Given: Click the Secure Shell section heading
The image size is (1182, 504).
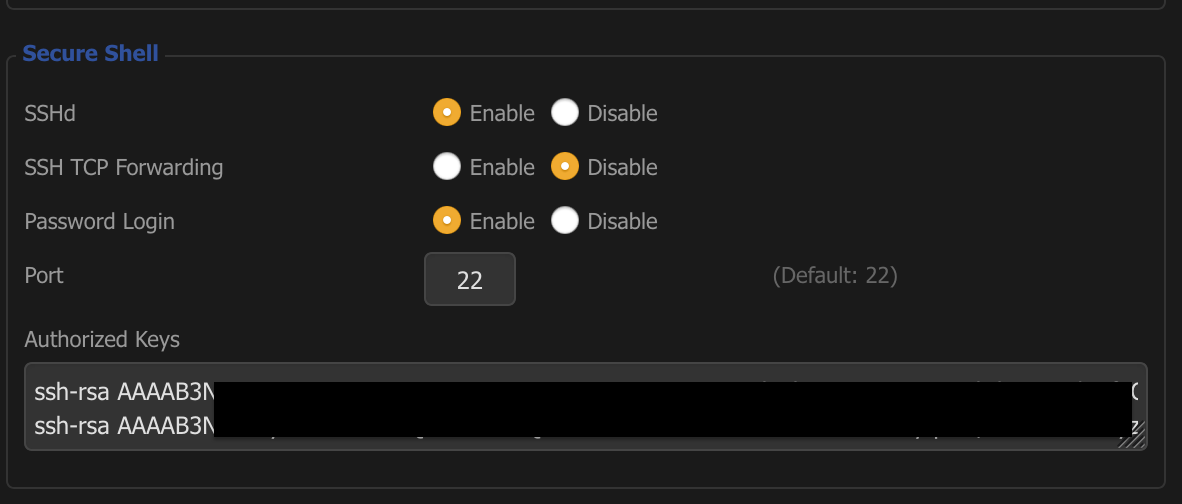Looking at the screenshot, I should point(90,53).
